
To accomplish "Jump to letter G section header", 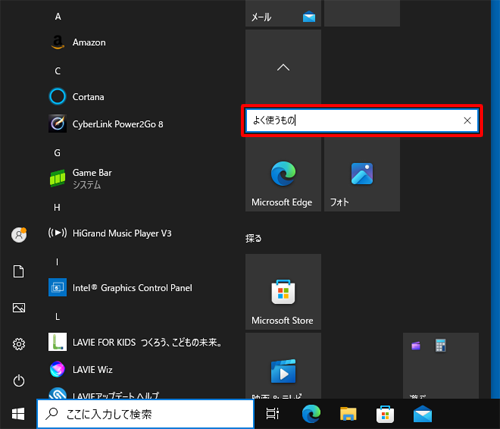I will pyautogui.click(x=57, y=153).
